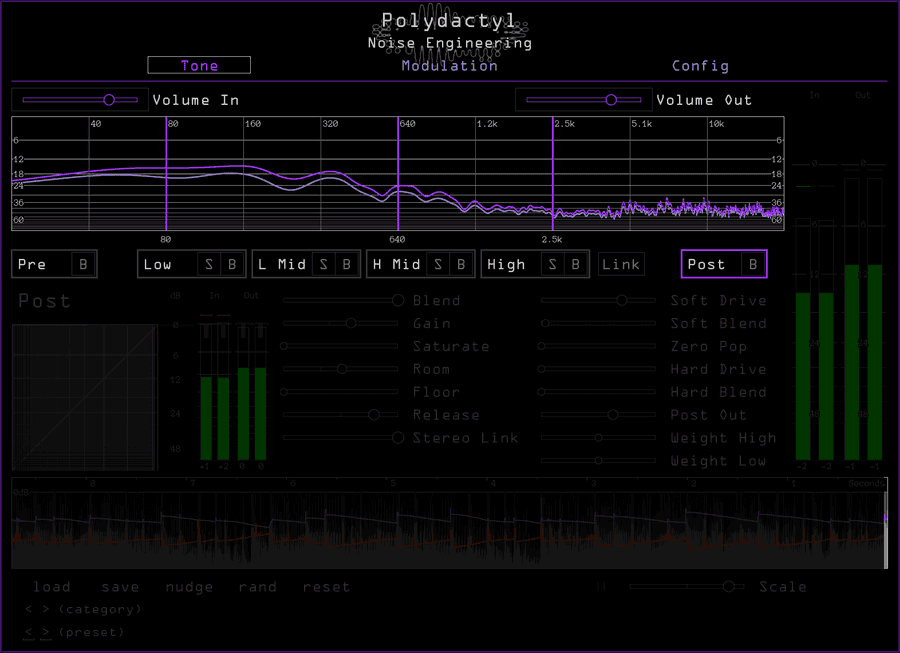Toggle the Link button
Viewport: 900px width, 653px height.
[x=621, y=265]
